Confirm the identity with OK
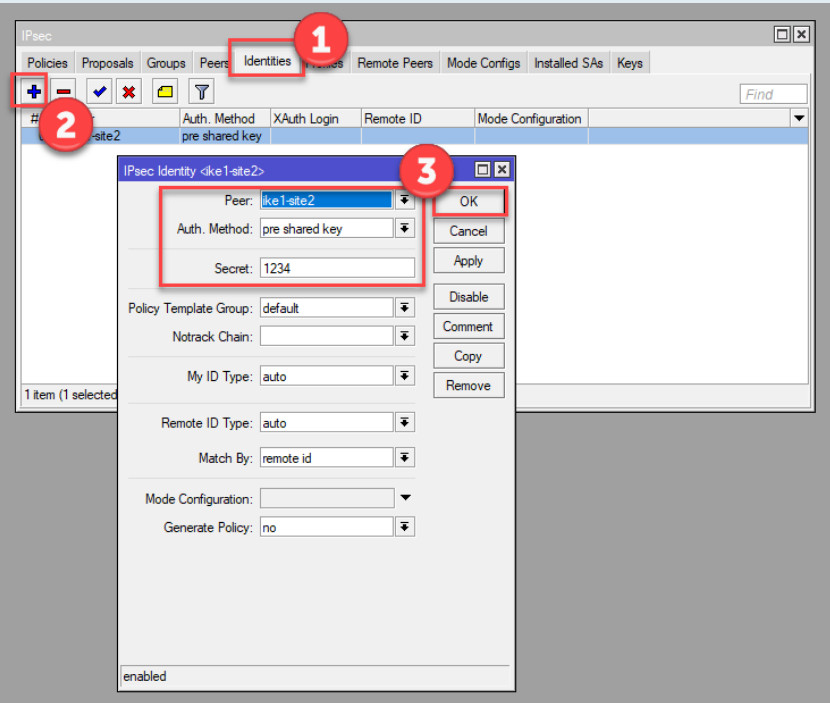This screenshot has width=830, height=703. (469, 201)
